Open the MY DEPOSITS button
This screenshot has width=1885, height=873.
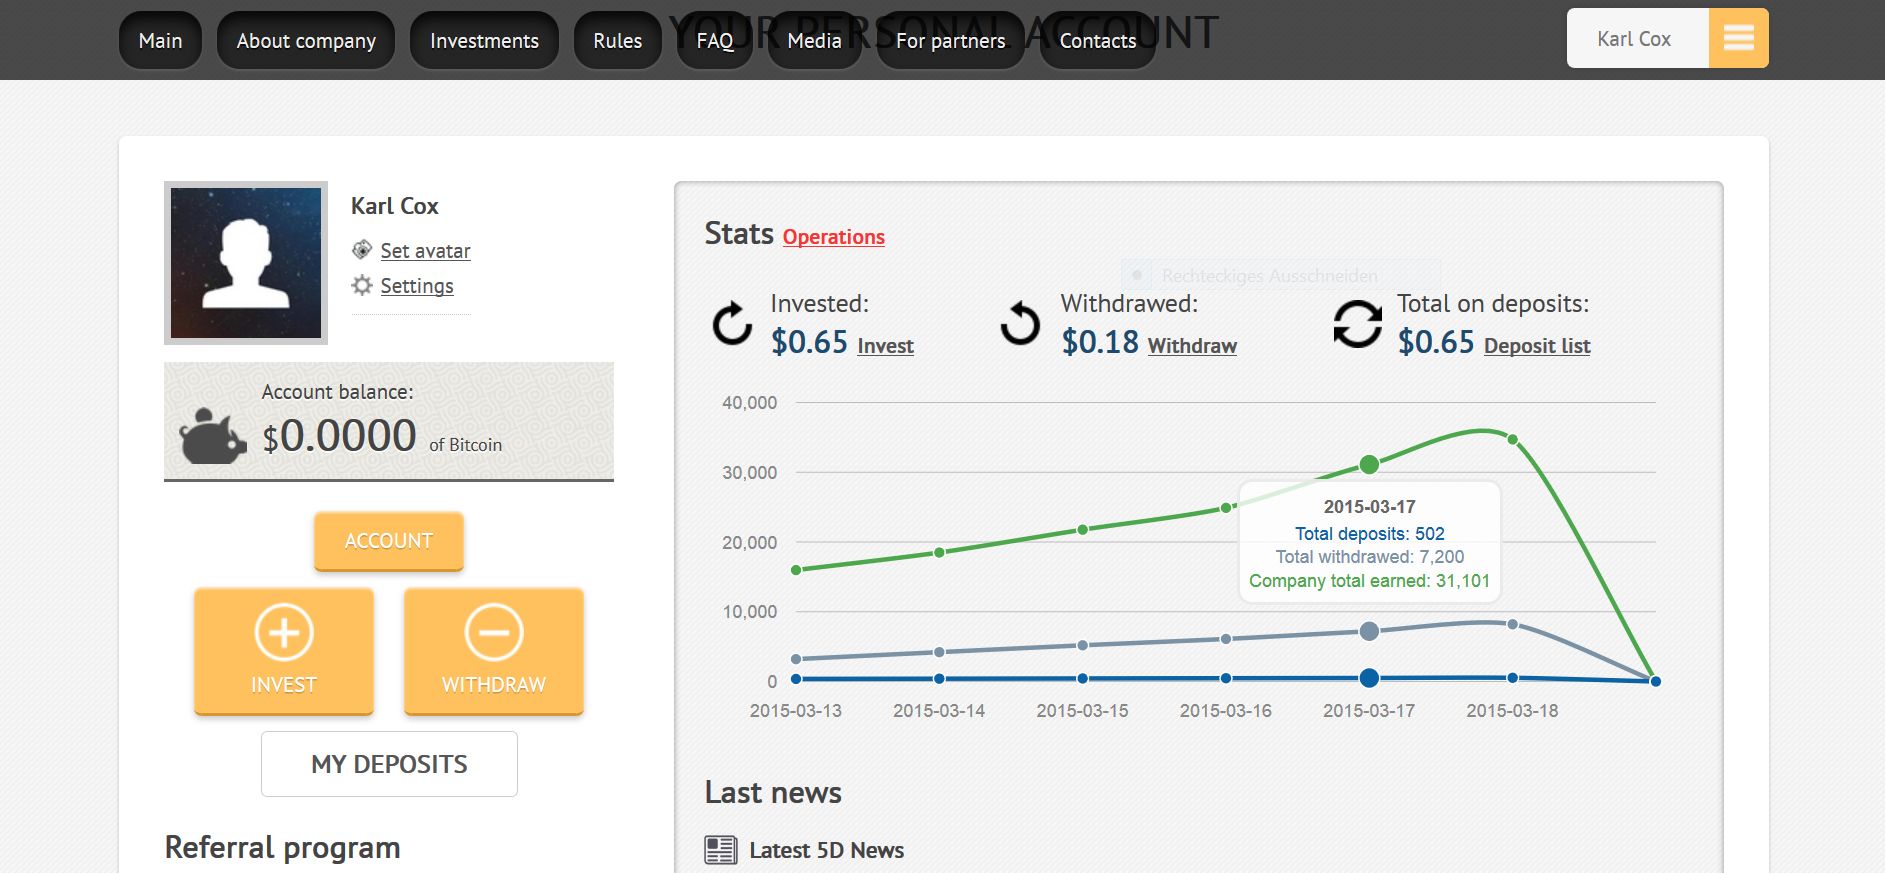[x=389, y=764]
